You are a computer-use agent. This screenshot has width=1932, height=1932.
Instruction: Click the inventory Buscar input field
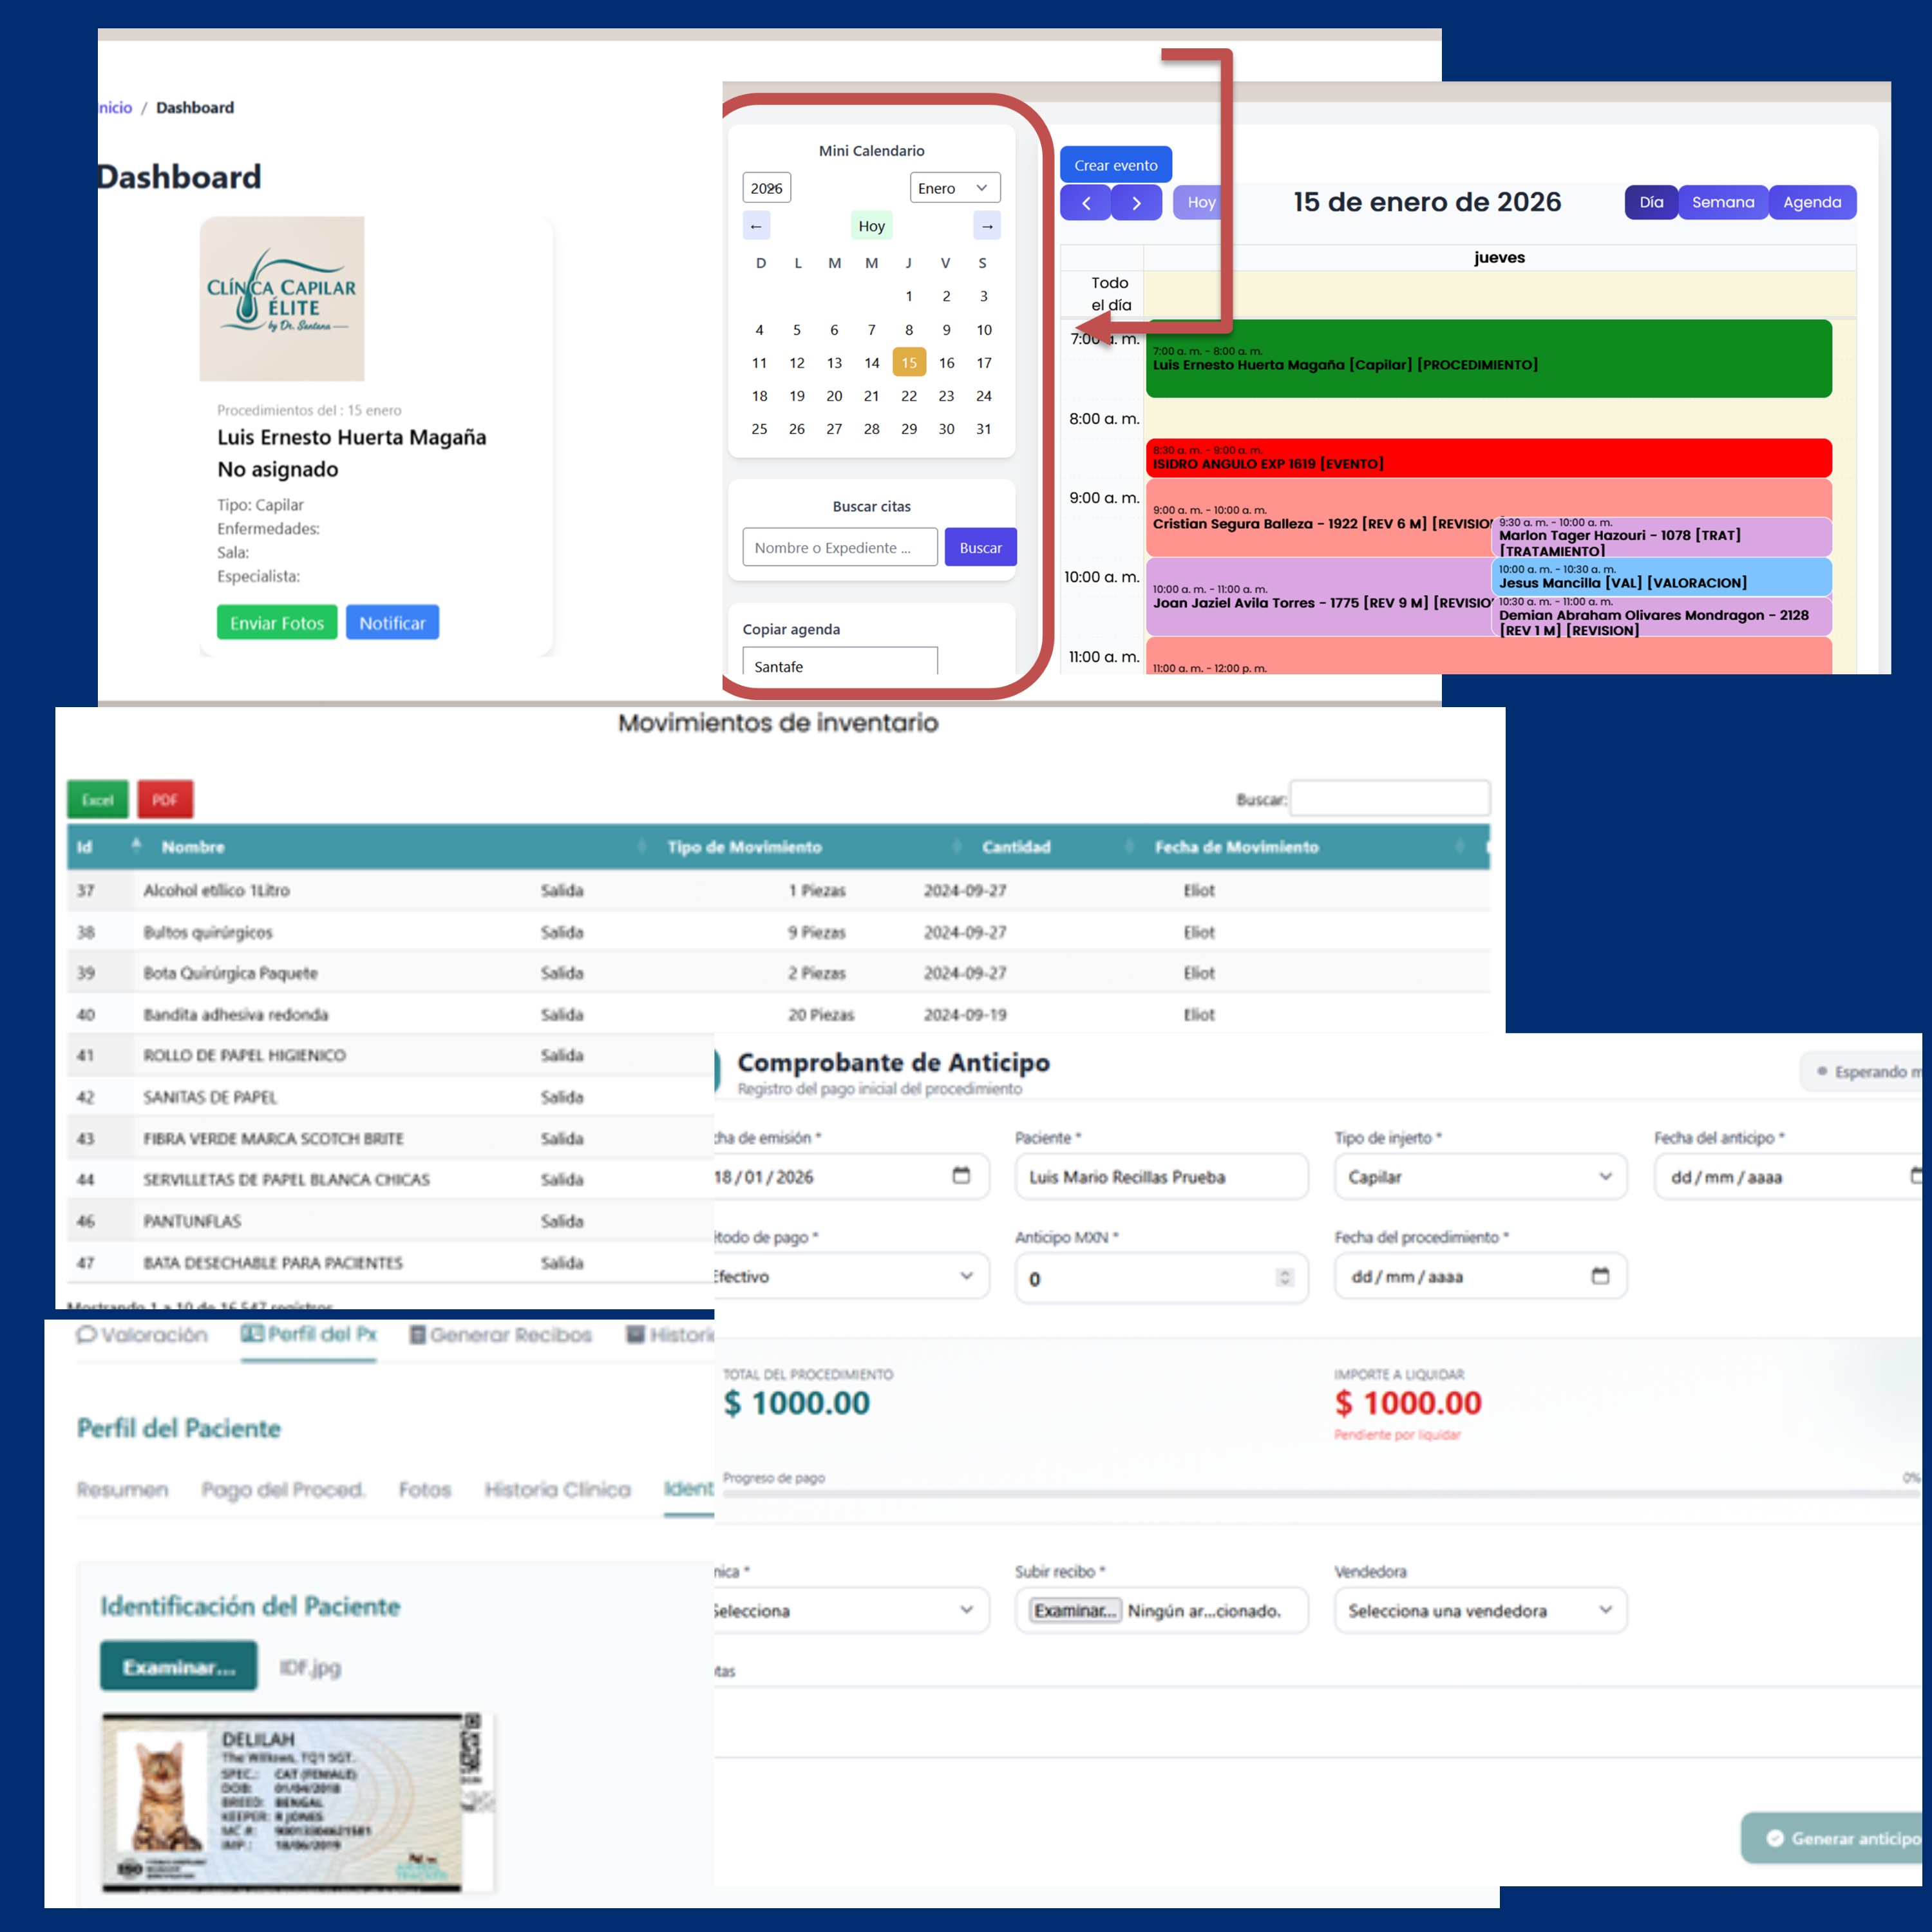tap(1390, 798)
